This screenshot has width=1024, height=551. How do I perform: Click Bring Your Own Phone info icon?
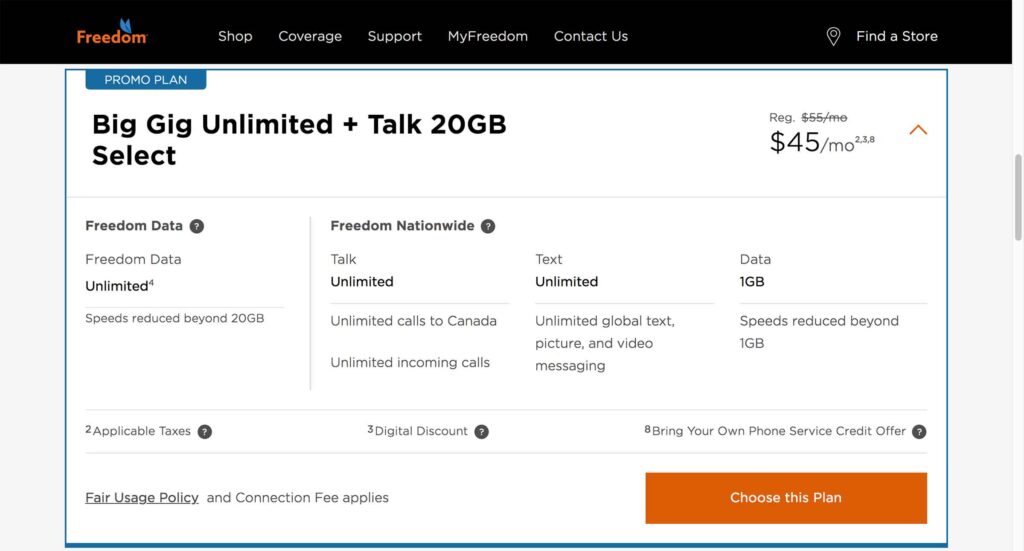tap(919, 432)
